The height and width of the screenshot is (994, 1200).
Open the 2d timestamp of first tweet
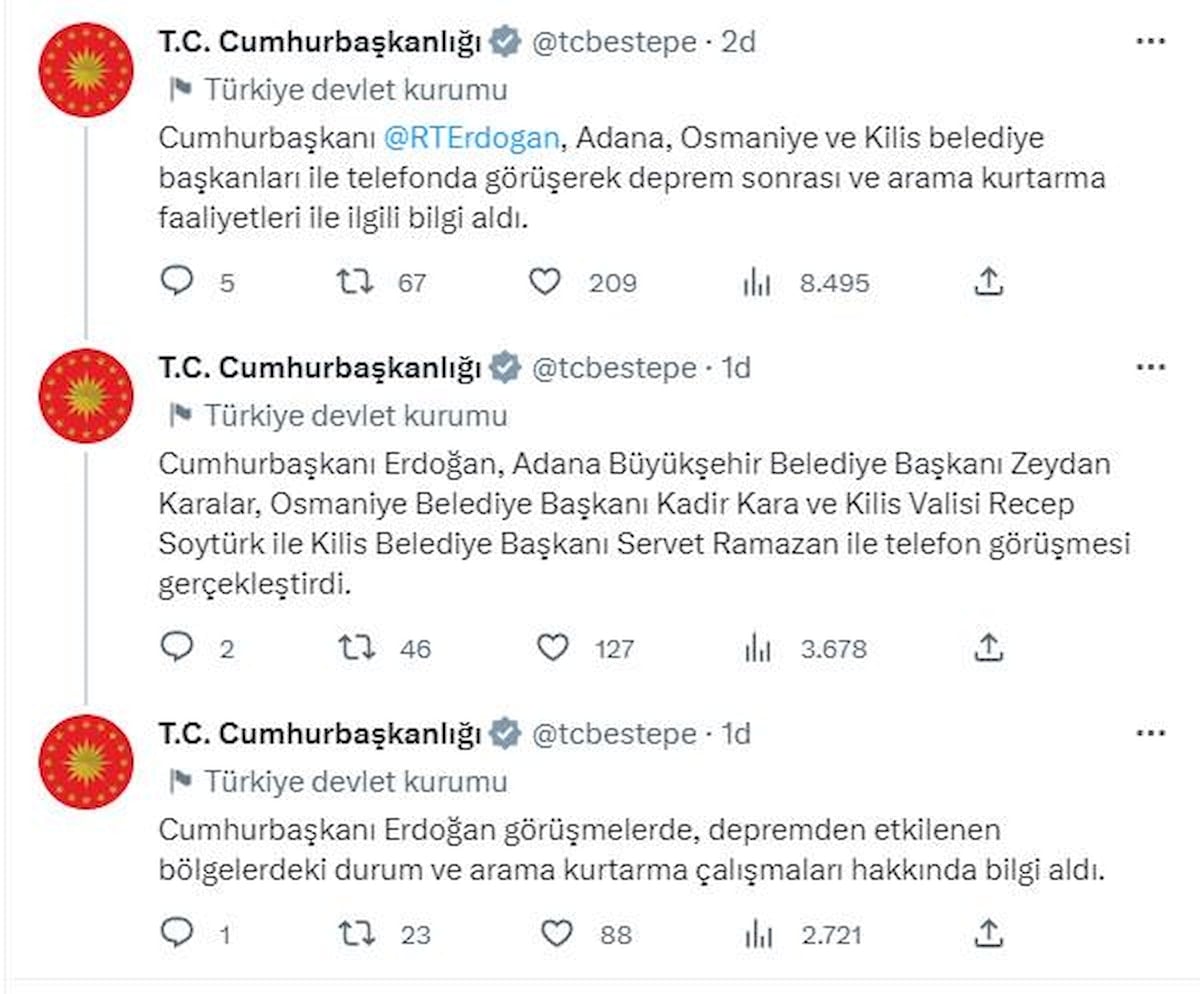pos(740,42)
